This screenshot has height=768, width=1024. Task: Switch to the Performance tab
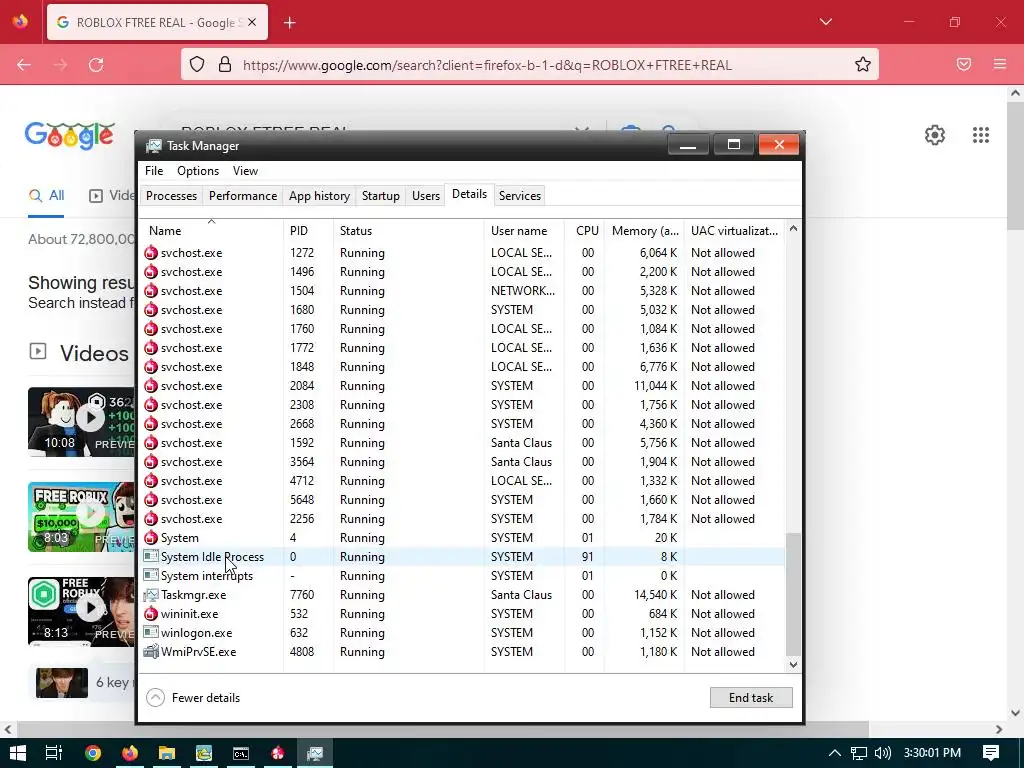[x=242, y=196]
